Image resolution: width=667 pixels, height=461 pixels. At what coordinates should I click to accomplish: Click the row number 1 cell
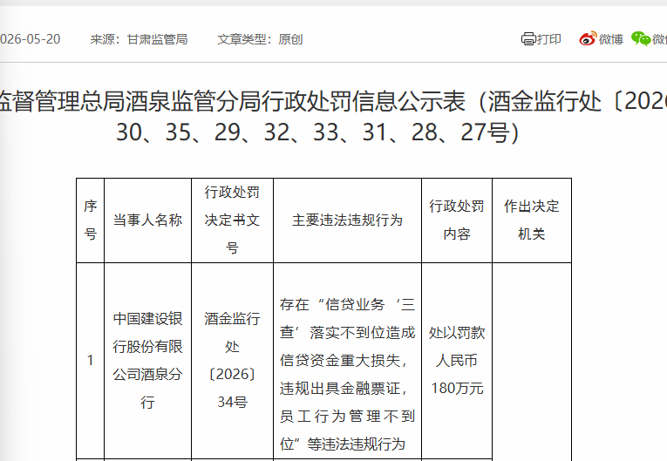point(90,361)
